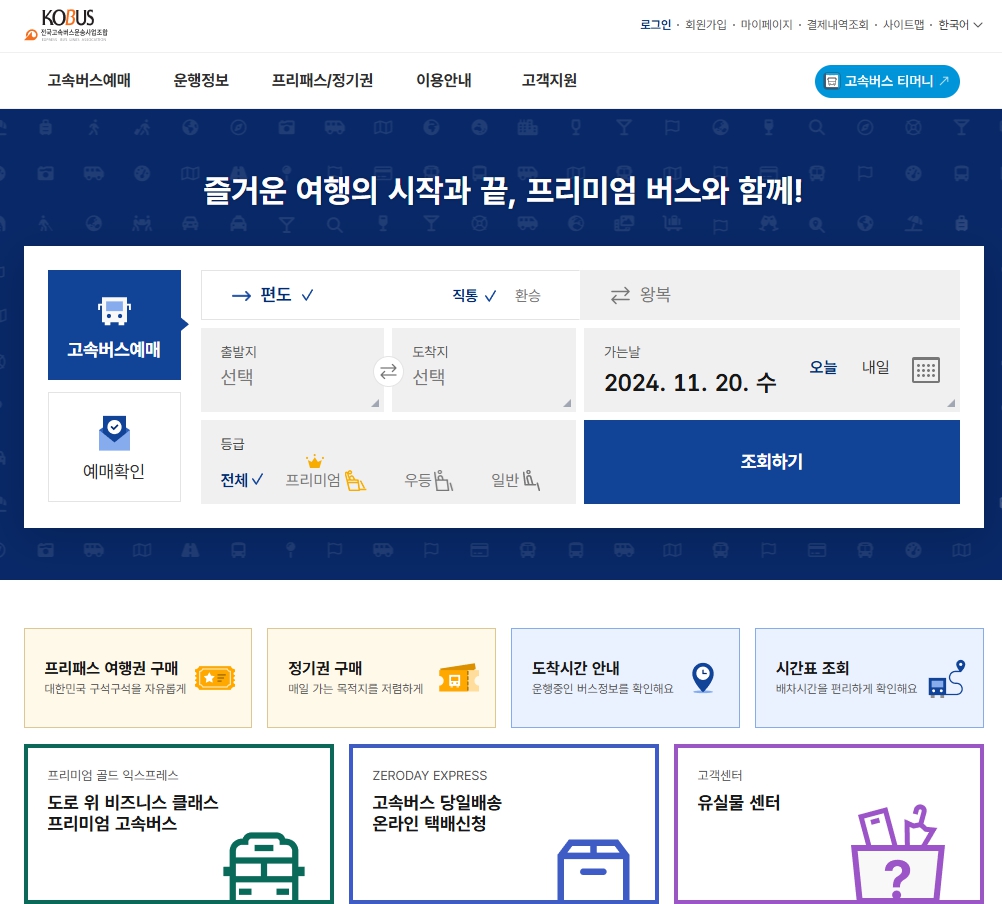Click the KOBUS logo

coord(66,22)
